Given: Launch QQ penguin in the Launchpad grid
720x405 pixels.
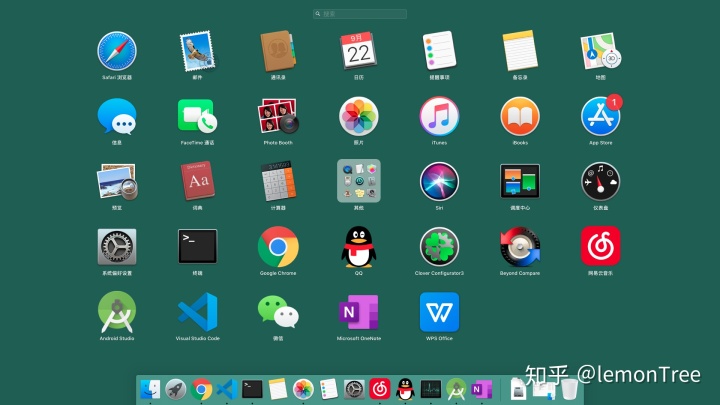Looking at the screenshot, I should pos(359,247).
